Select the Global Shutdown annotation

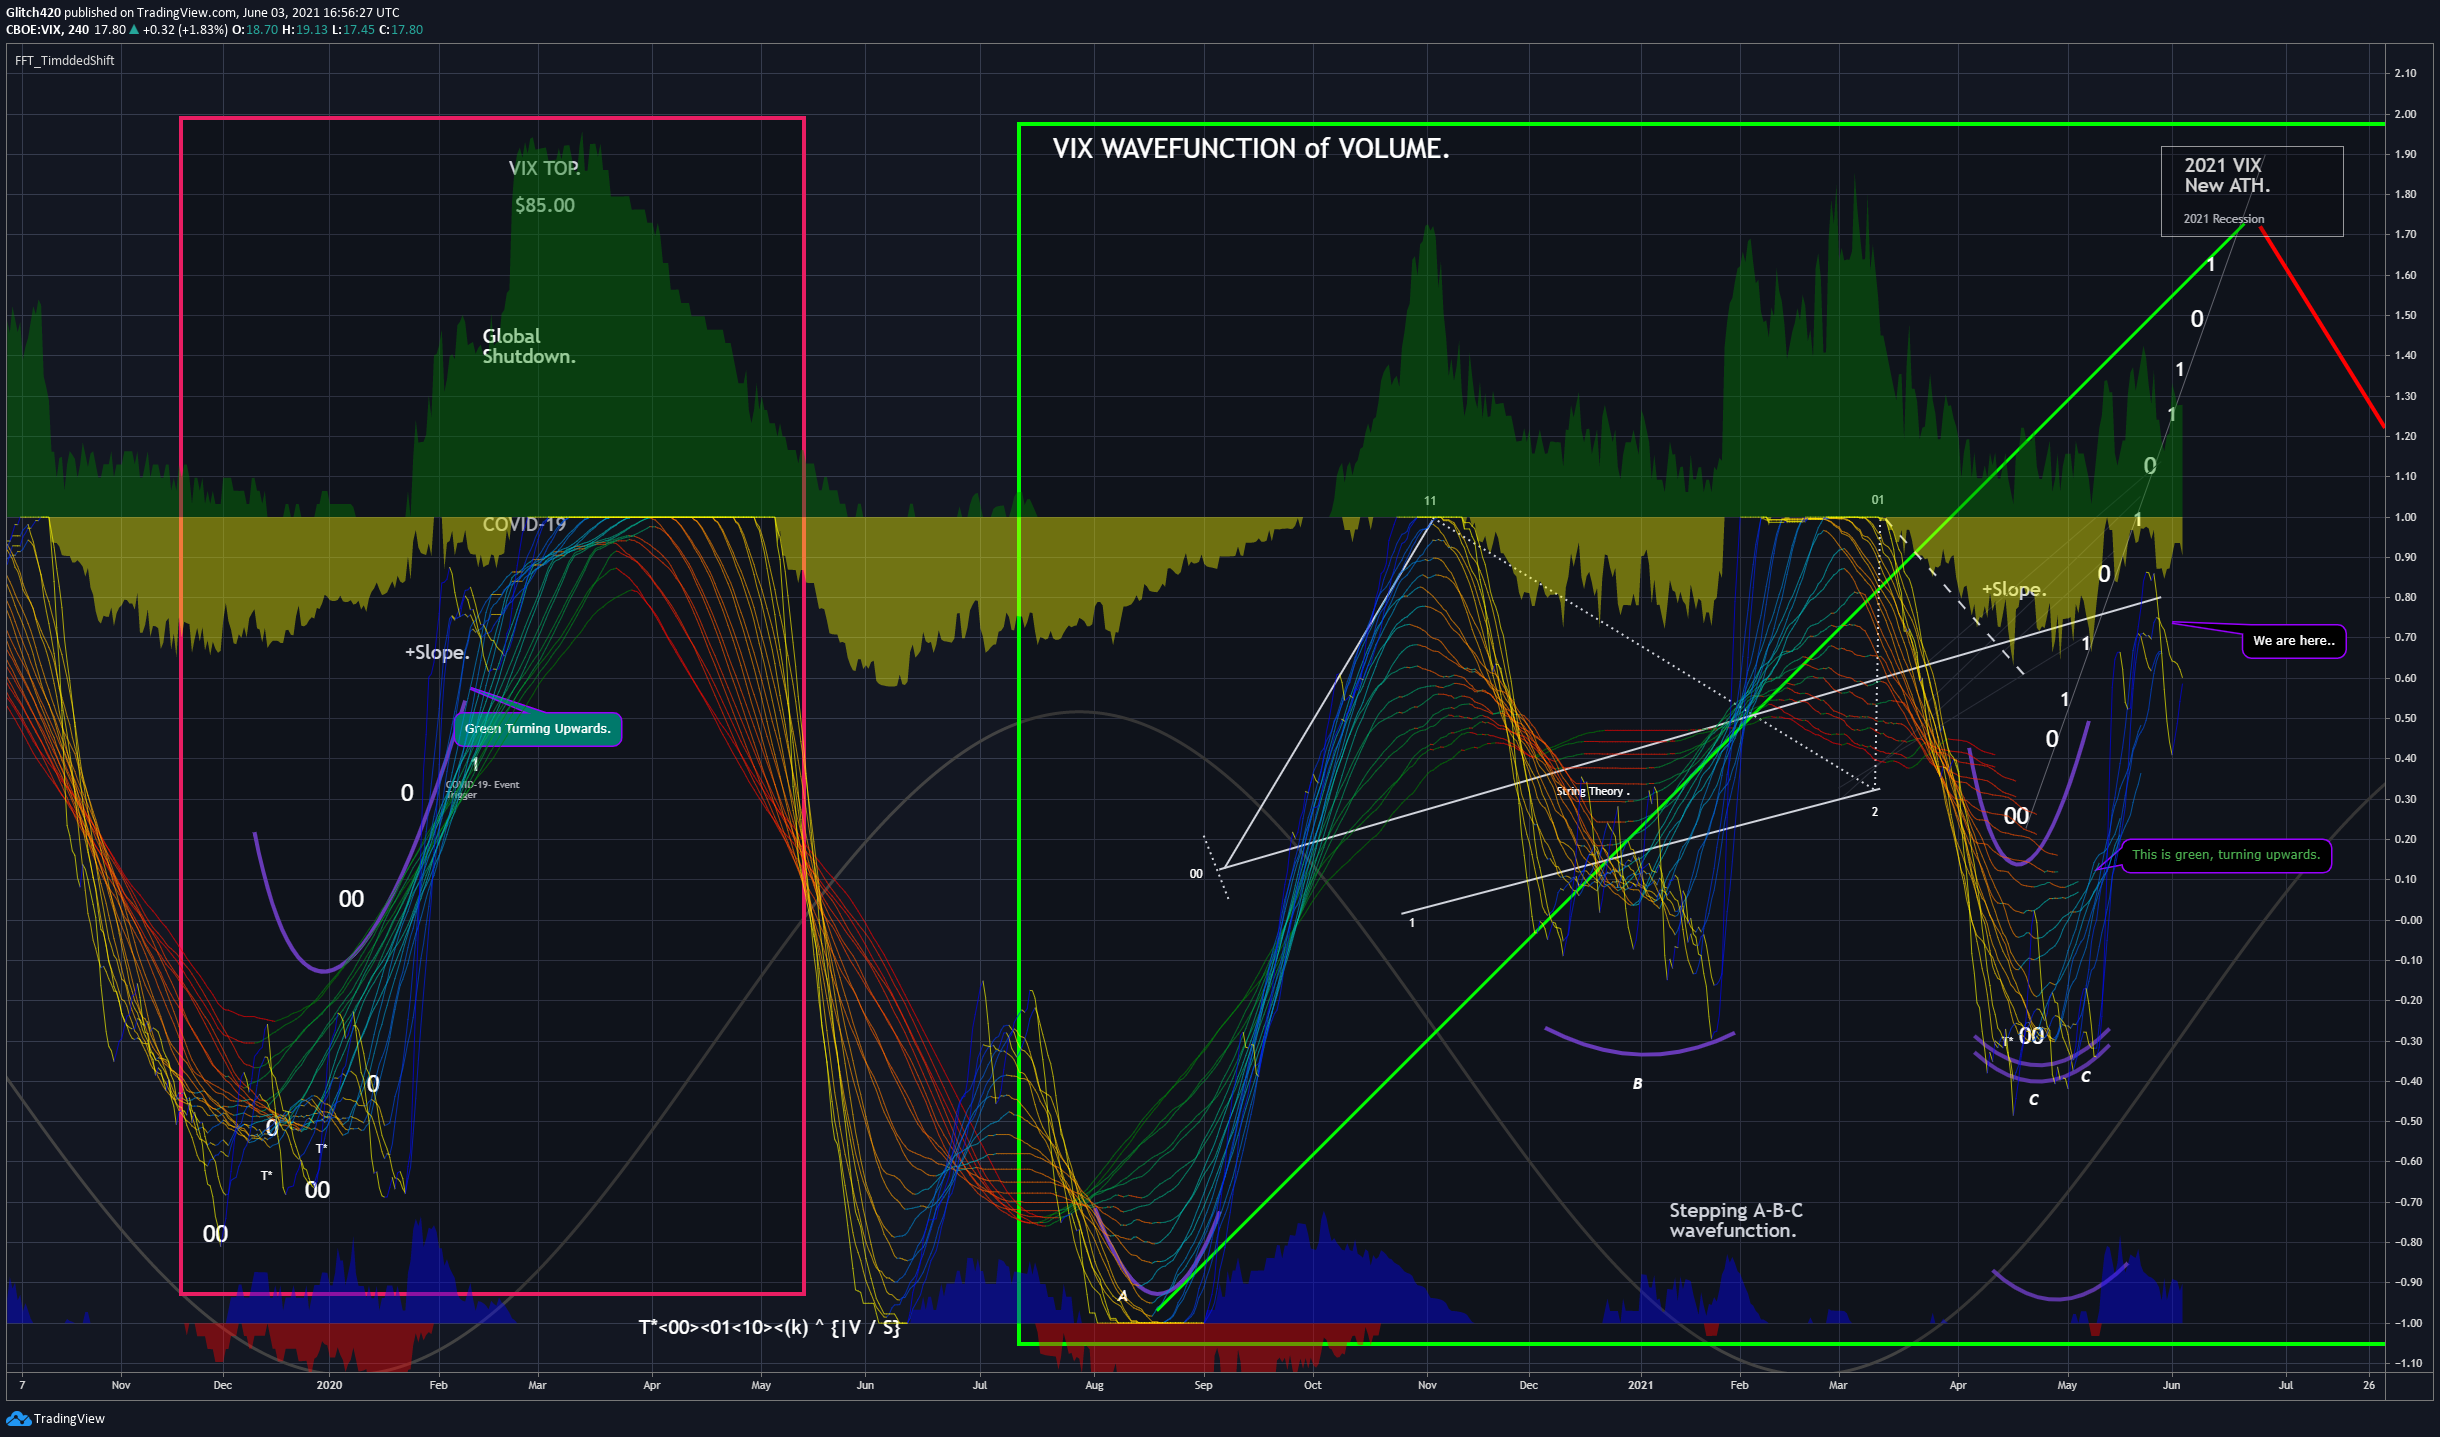pyautogui.click(x=529, y=346)
